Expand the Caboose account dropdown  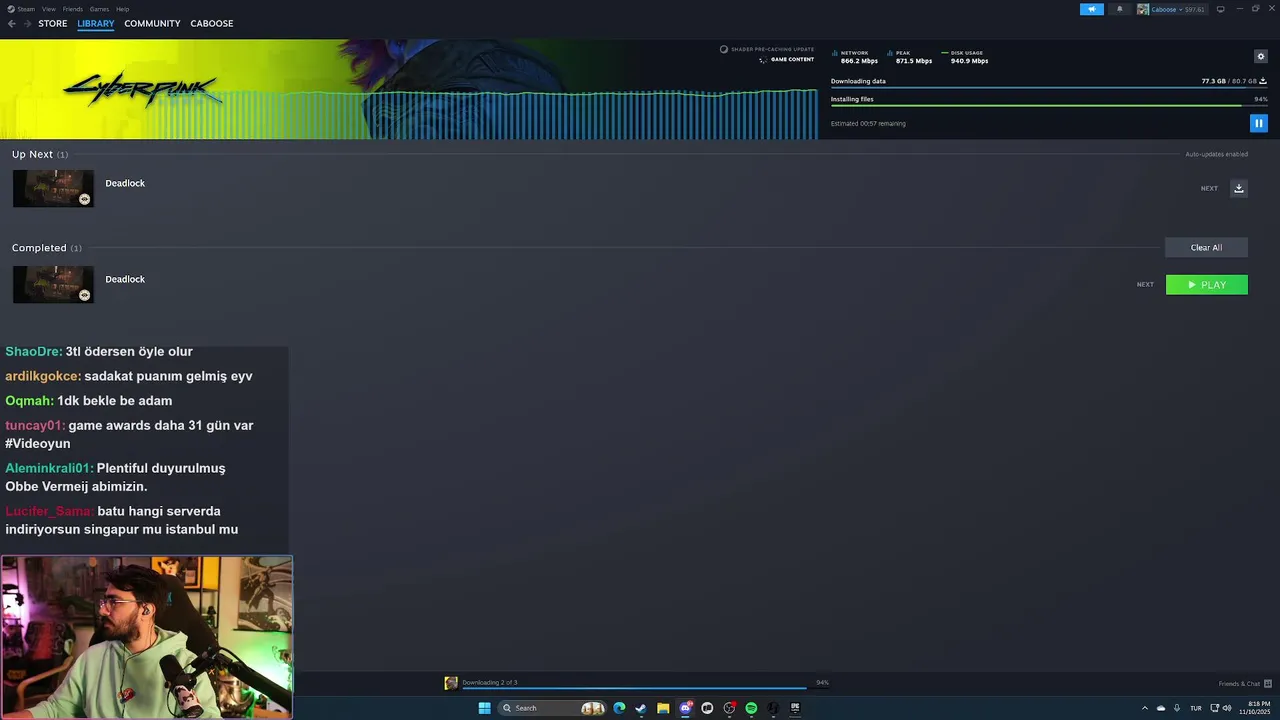[1171, 9]
